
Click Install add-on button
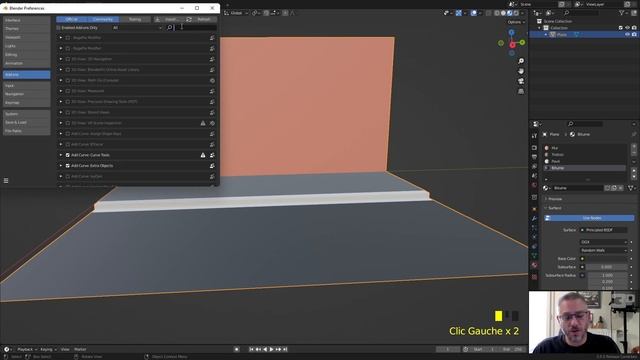pyautogui.click(x=169, y=19)
